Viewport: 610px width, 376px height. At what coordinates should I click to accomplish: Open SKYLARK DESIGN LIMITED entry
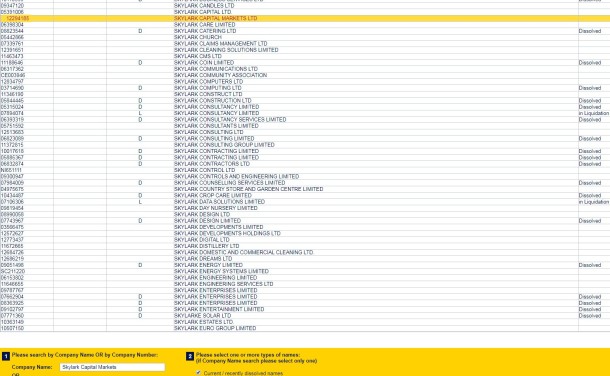(207, 221)
